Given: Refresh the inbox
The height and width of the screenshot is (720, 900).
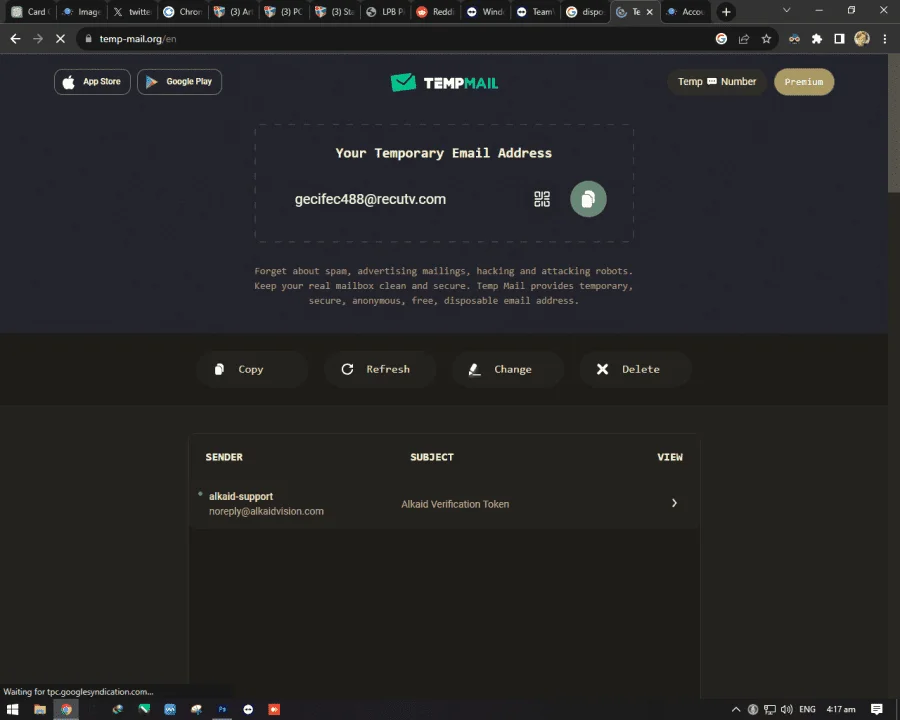Looking at the screenshot, I should [380, 369].
